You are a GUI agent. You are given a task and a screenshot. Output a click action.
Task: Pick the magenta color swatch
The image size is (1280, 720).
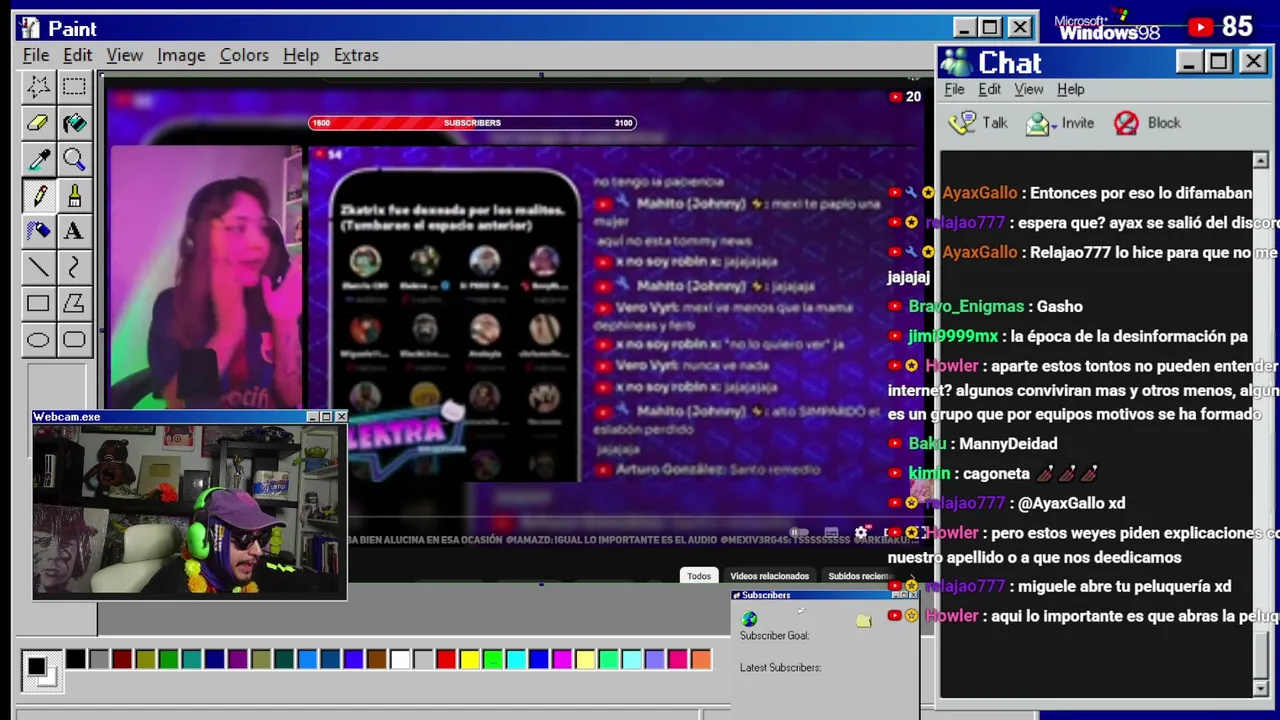point(562,659)
